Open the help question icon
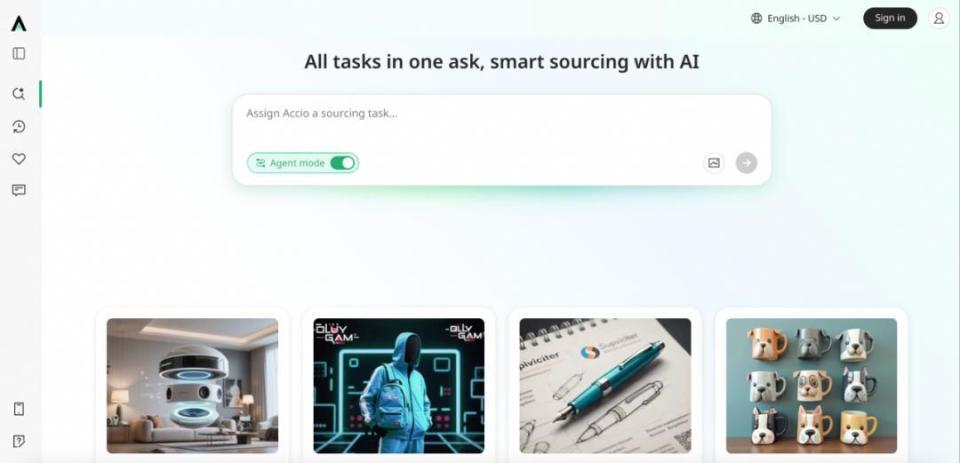This screenshot has height=463, width=960. tap(19, 441)
